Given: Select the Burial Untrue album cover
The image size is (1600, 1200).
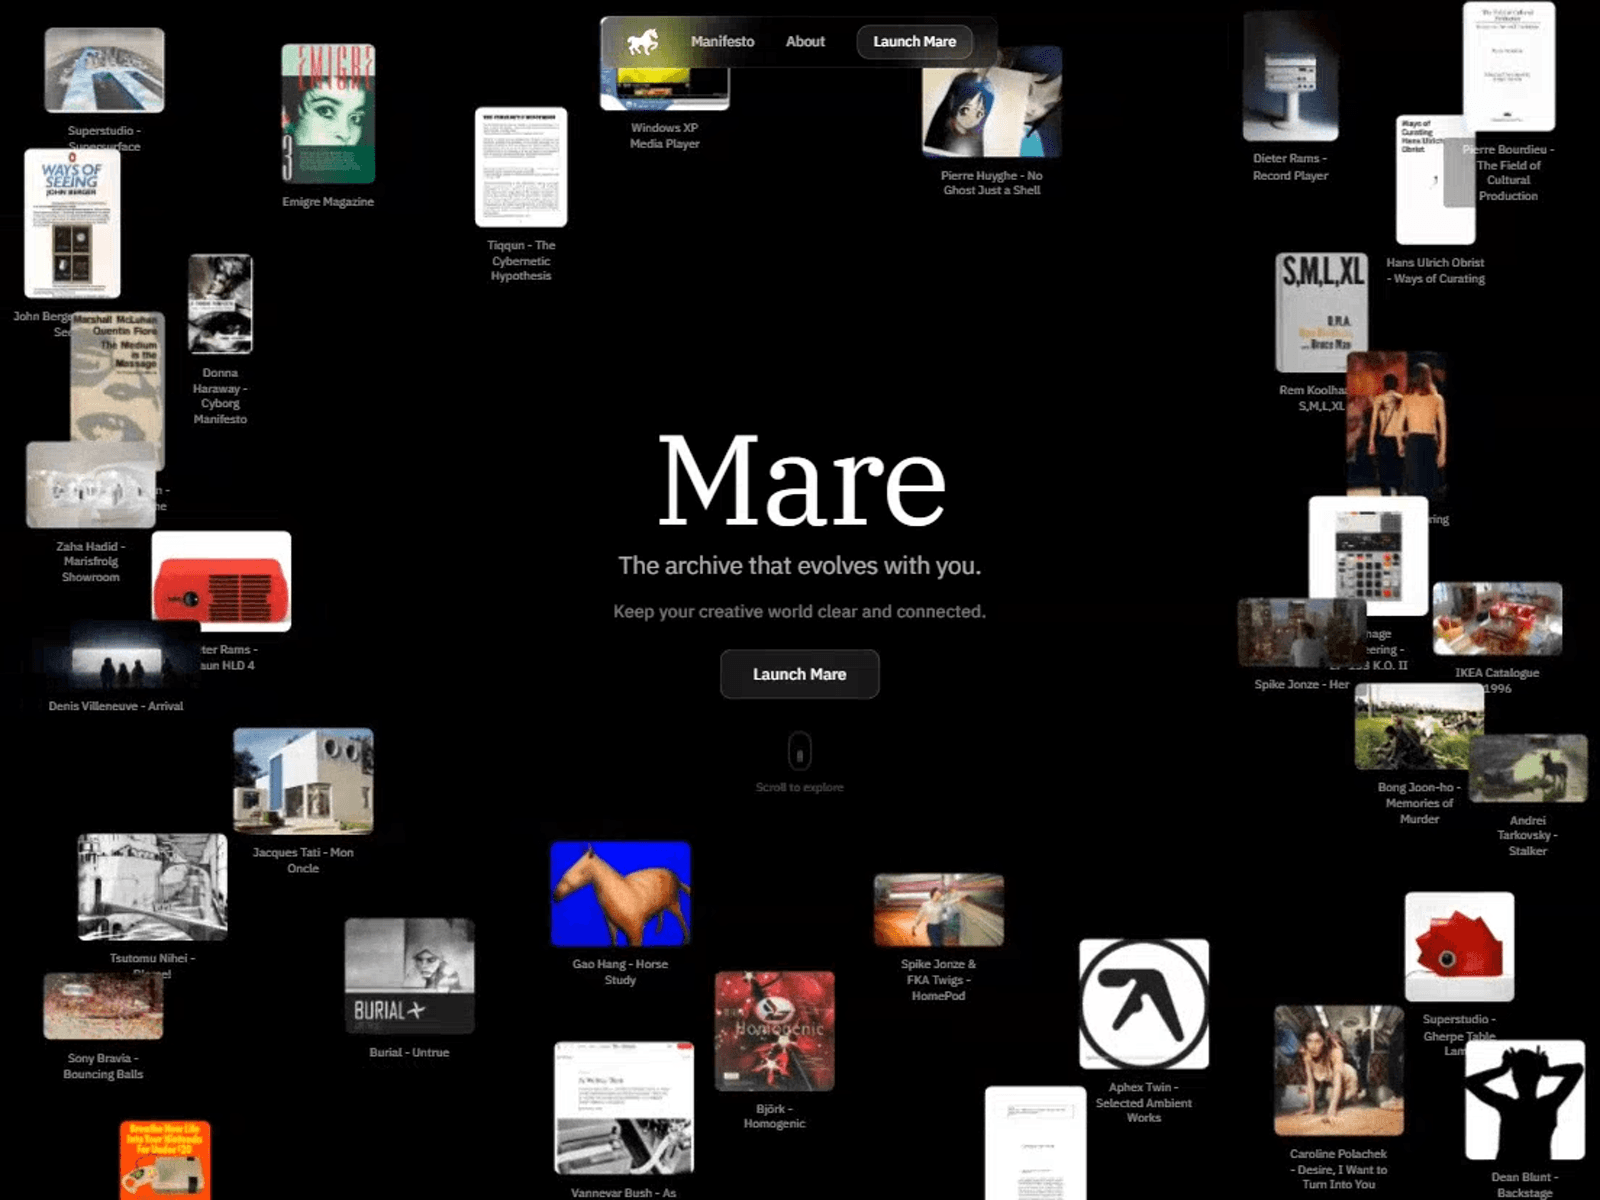Looking at the screenshot, I should [x=409, y=976].
